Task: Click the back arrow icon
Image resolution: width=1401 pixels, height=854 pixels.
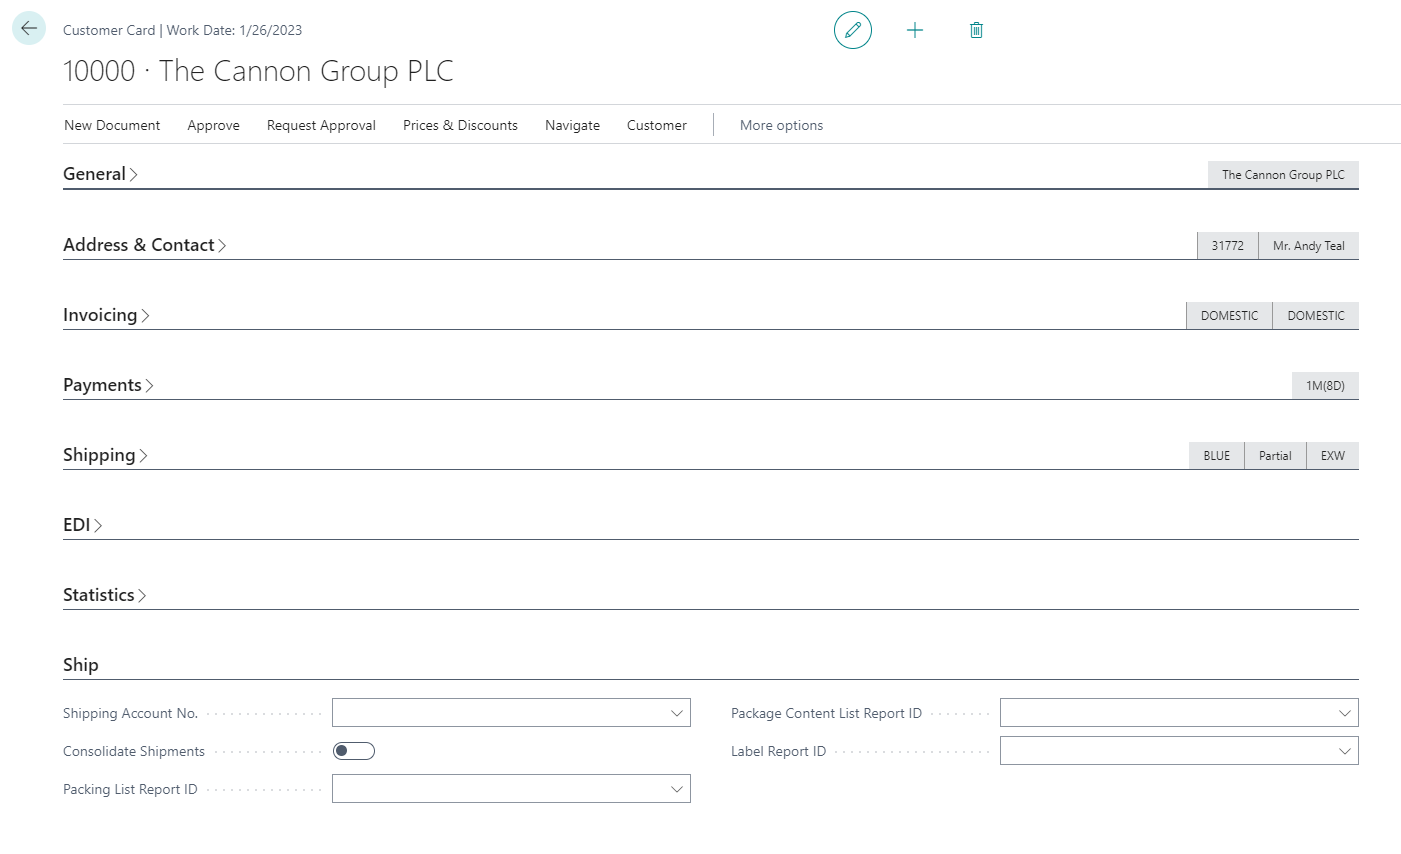Action: point(29,29)
